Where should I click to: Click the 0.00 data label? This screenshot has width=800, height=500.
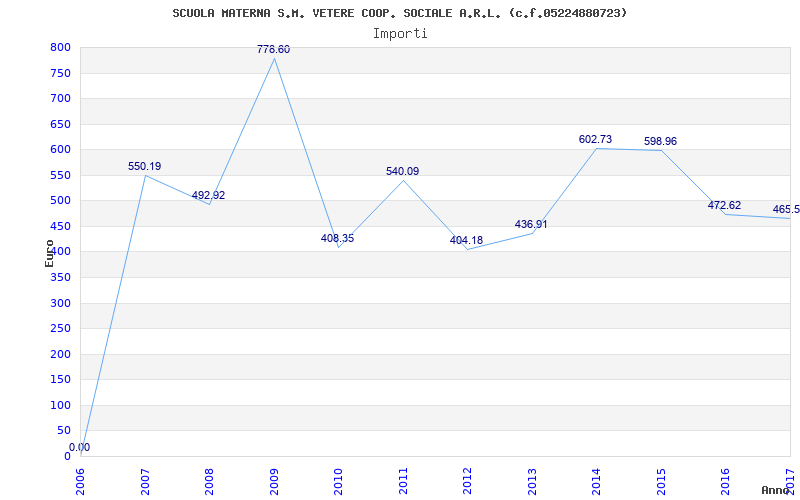(x=80, y=447)
